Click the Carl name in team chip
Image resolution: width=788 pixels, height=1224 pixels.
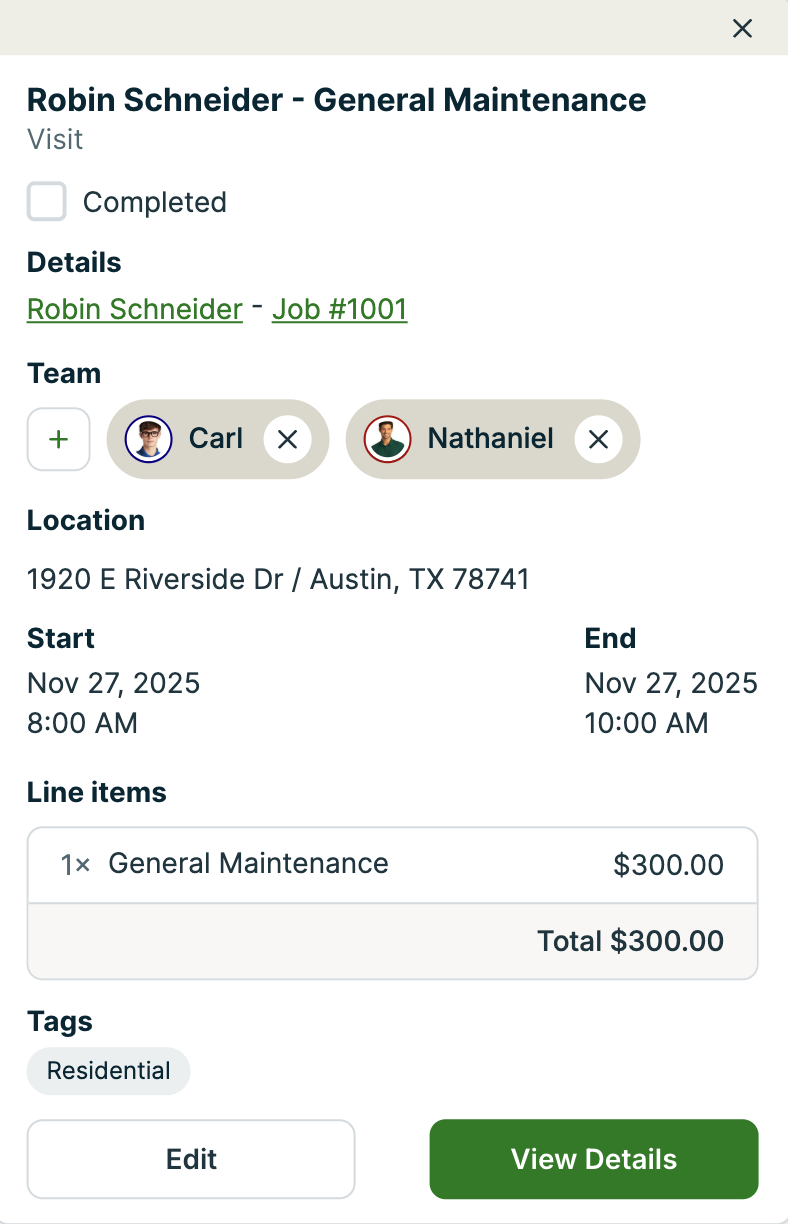pos(216,439)
